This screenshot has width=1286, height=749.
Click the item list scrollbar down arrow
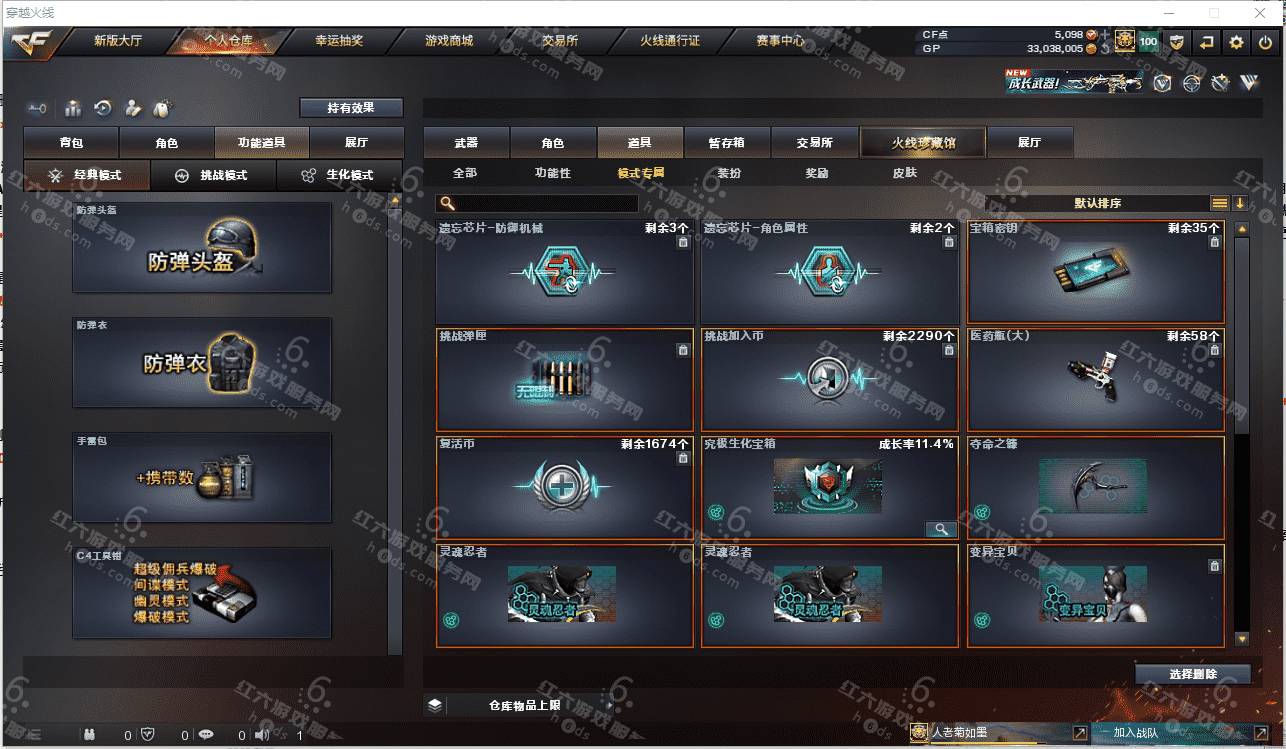click(x=1242, y=638)
